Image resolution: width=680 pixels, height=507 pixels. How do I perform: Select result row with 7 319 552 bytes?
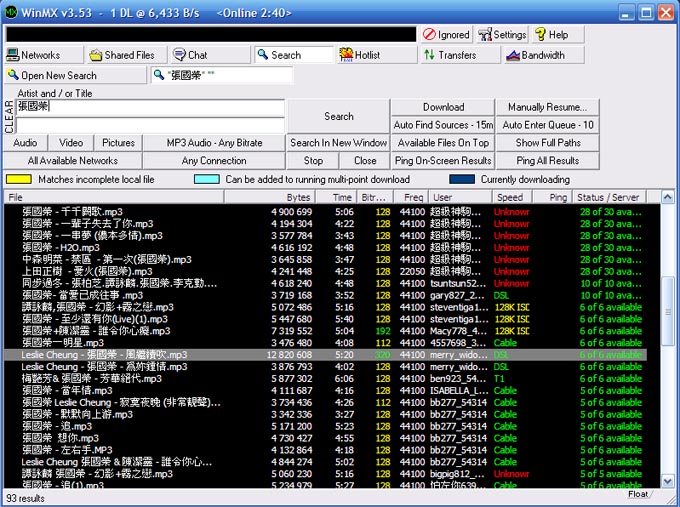325,331
